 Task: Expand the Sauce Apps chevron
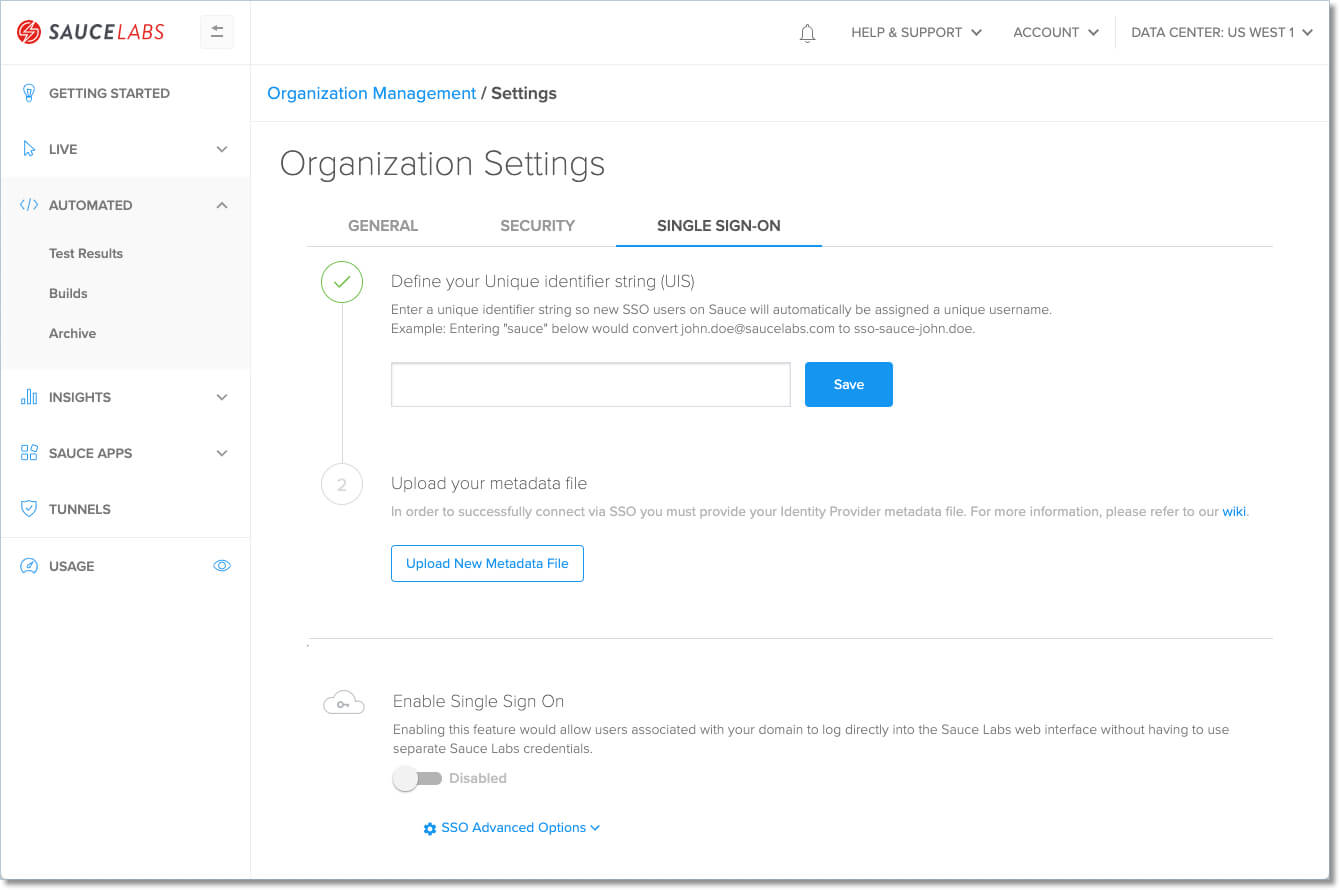pos(222,453)
